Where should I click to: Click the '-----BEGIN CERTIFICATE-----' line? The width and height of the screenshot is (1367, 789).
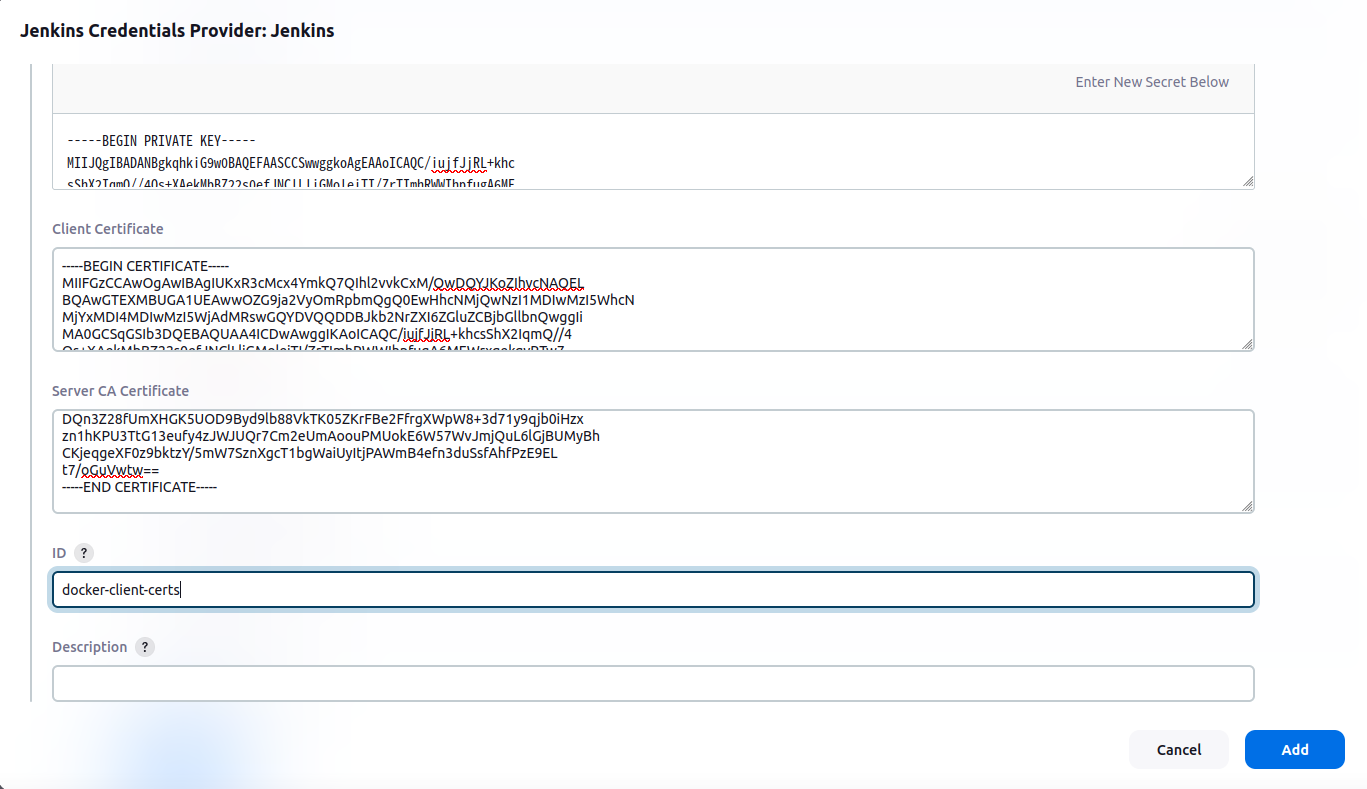pyautogui.click(x=146, y=266)
